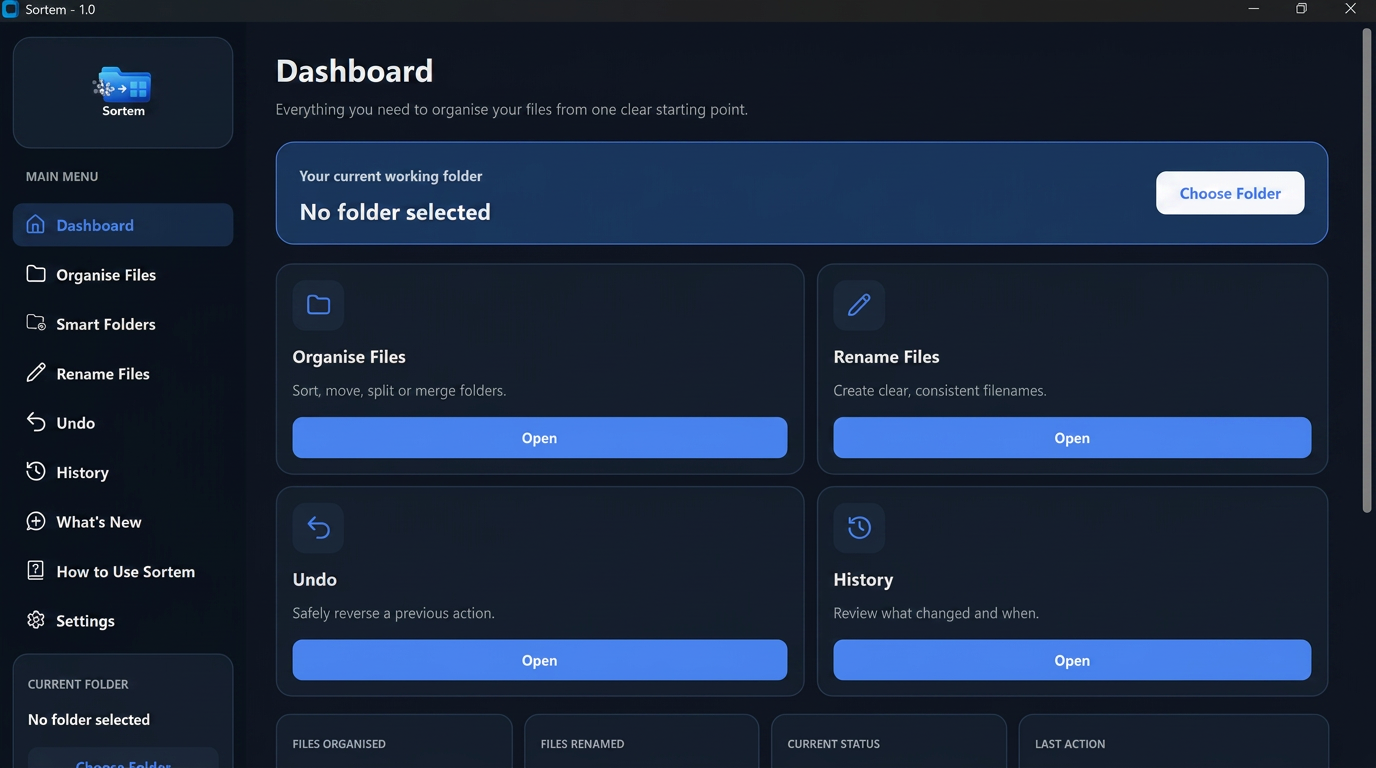Click the folder icon on Organise Files card
This screenshot has height=768, width=1376.
[318, 305]
